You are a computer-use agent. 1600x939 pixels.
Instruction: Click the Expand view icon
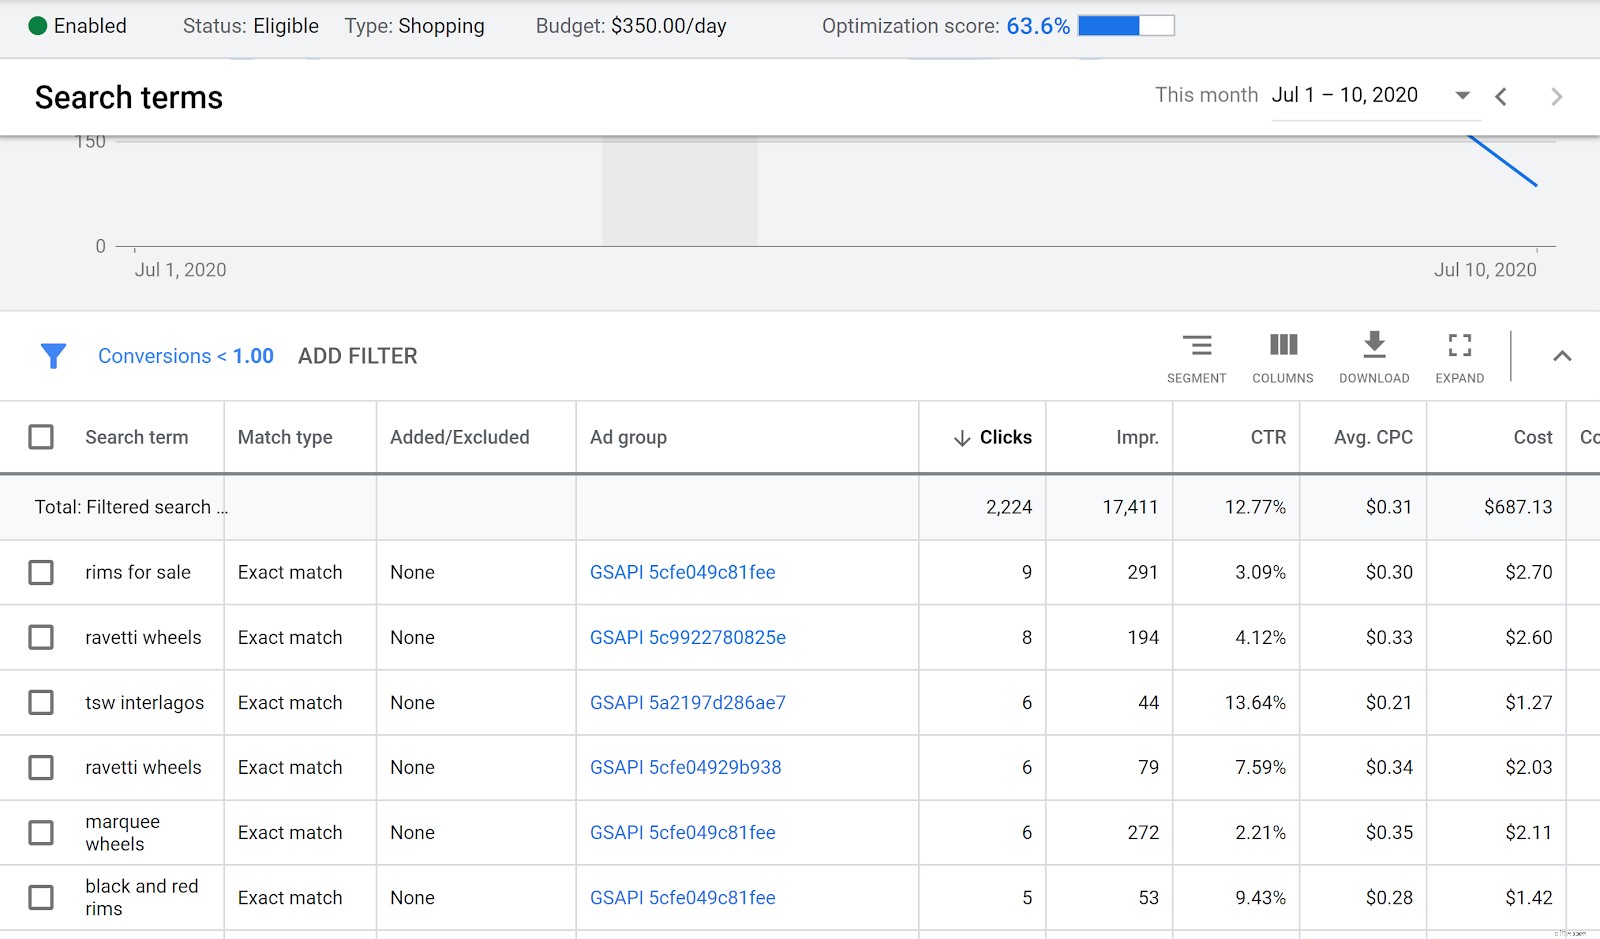[x=1459, y=345]
